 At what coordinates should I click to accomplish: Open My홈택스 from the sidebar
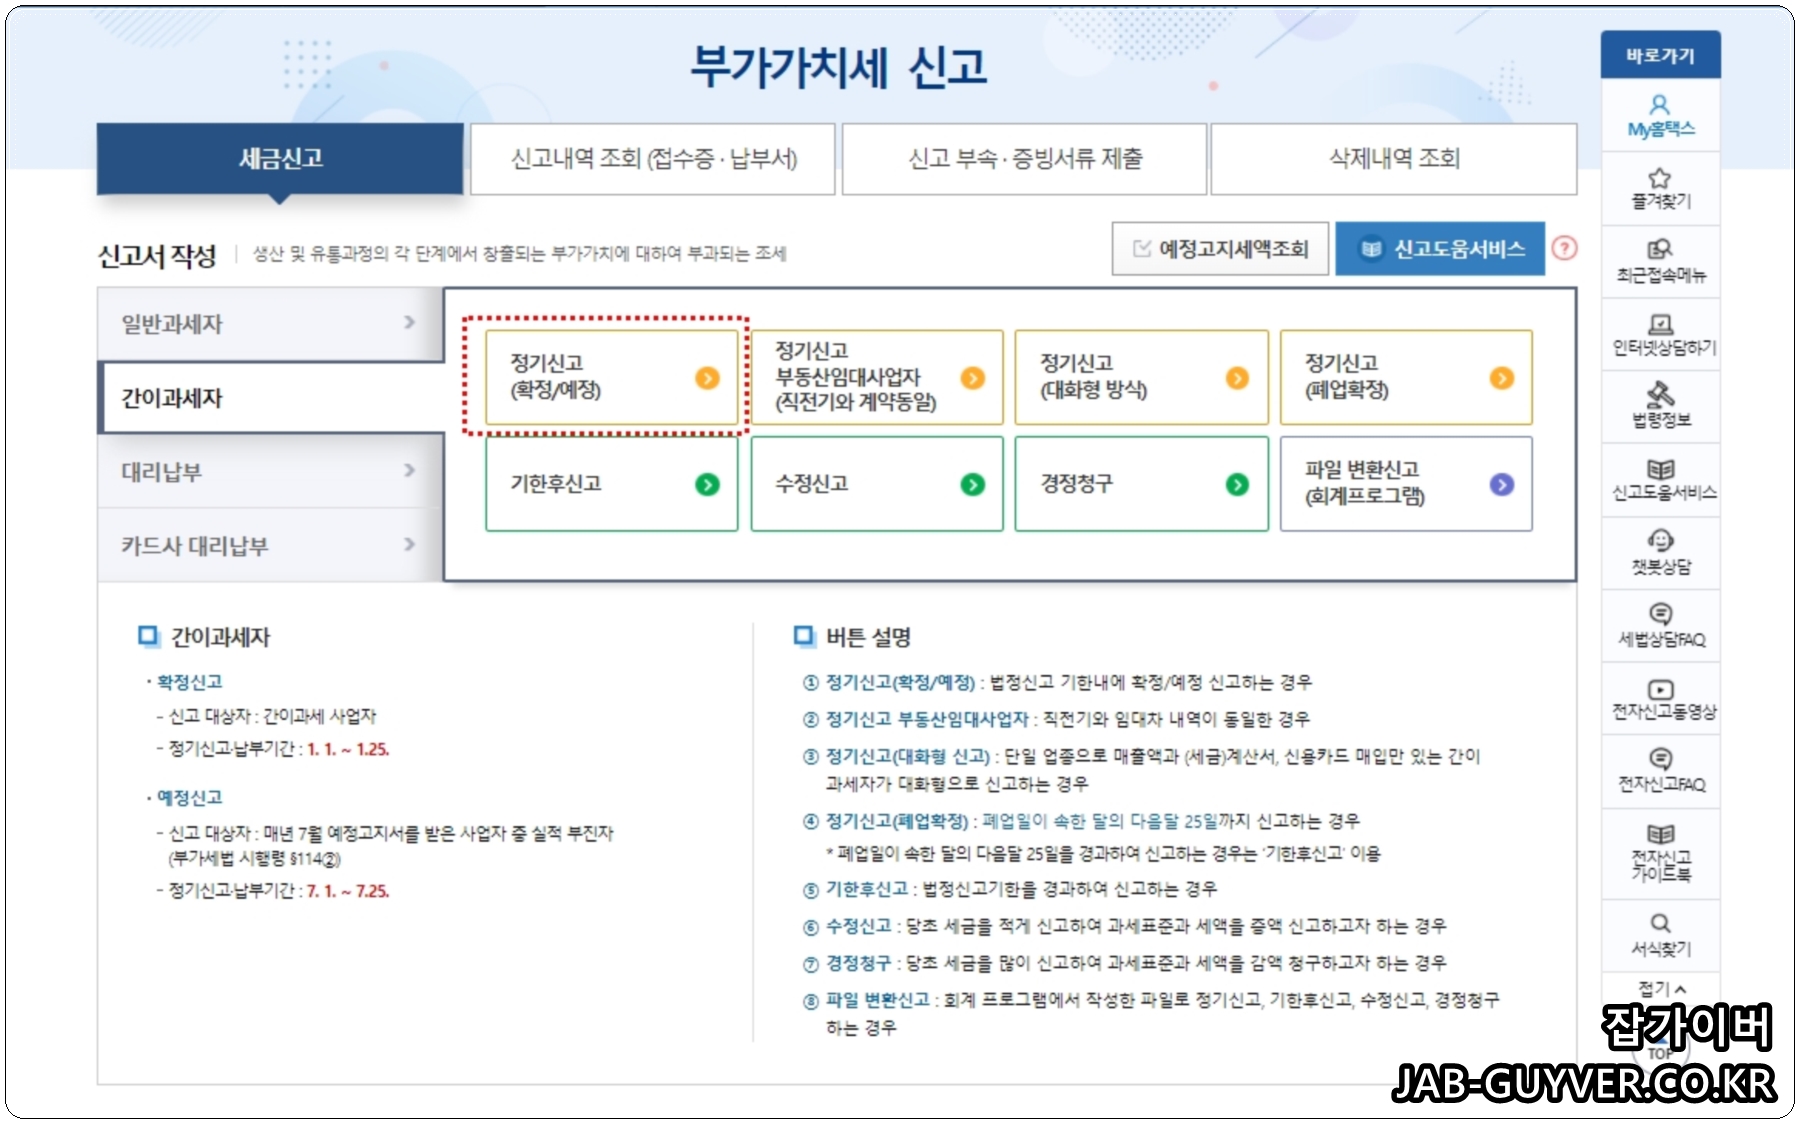pyautogui.click(x=1660, y=113)
